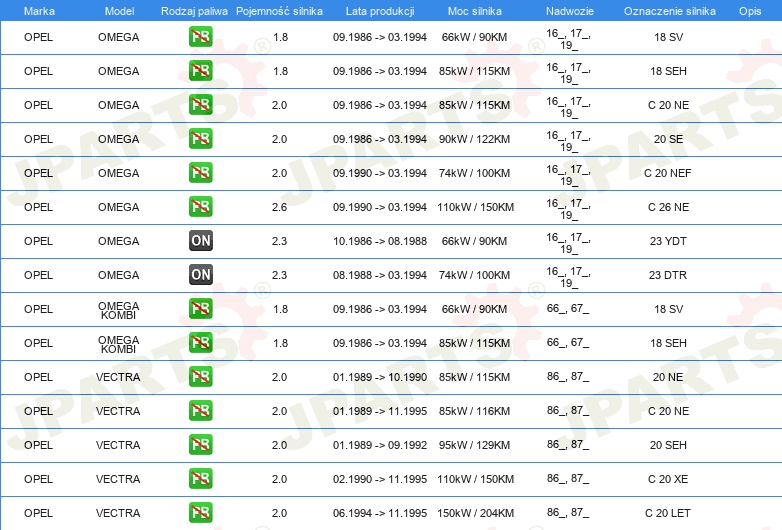782x530 pixels.
Task: Click power 110kW / 150KM in C 20 XE row
Action: click(475, 479)
